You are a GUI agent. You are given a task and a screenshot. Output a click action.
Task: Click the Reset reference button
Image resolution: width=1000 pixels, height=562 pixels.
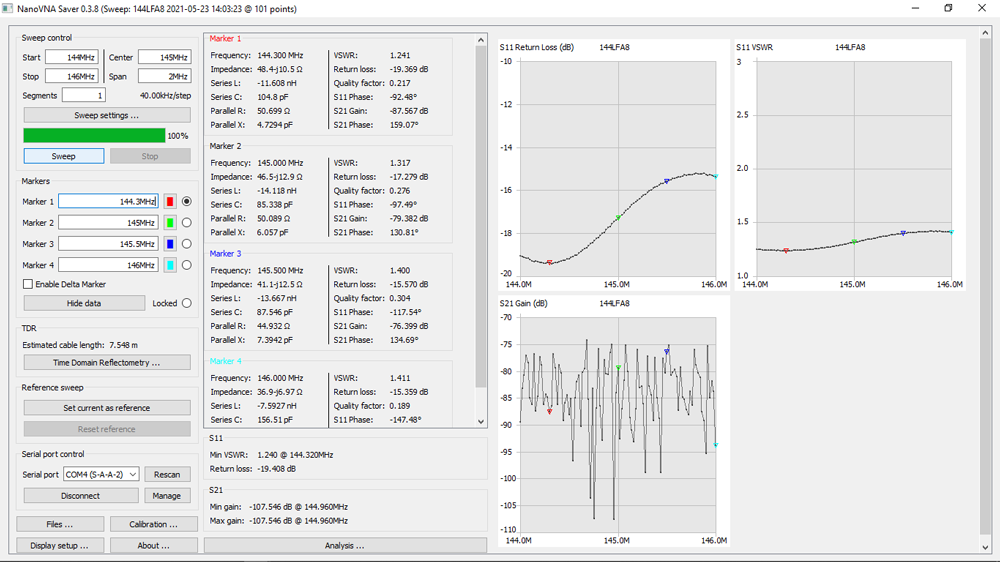[107, 429]
